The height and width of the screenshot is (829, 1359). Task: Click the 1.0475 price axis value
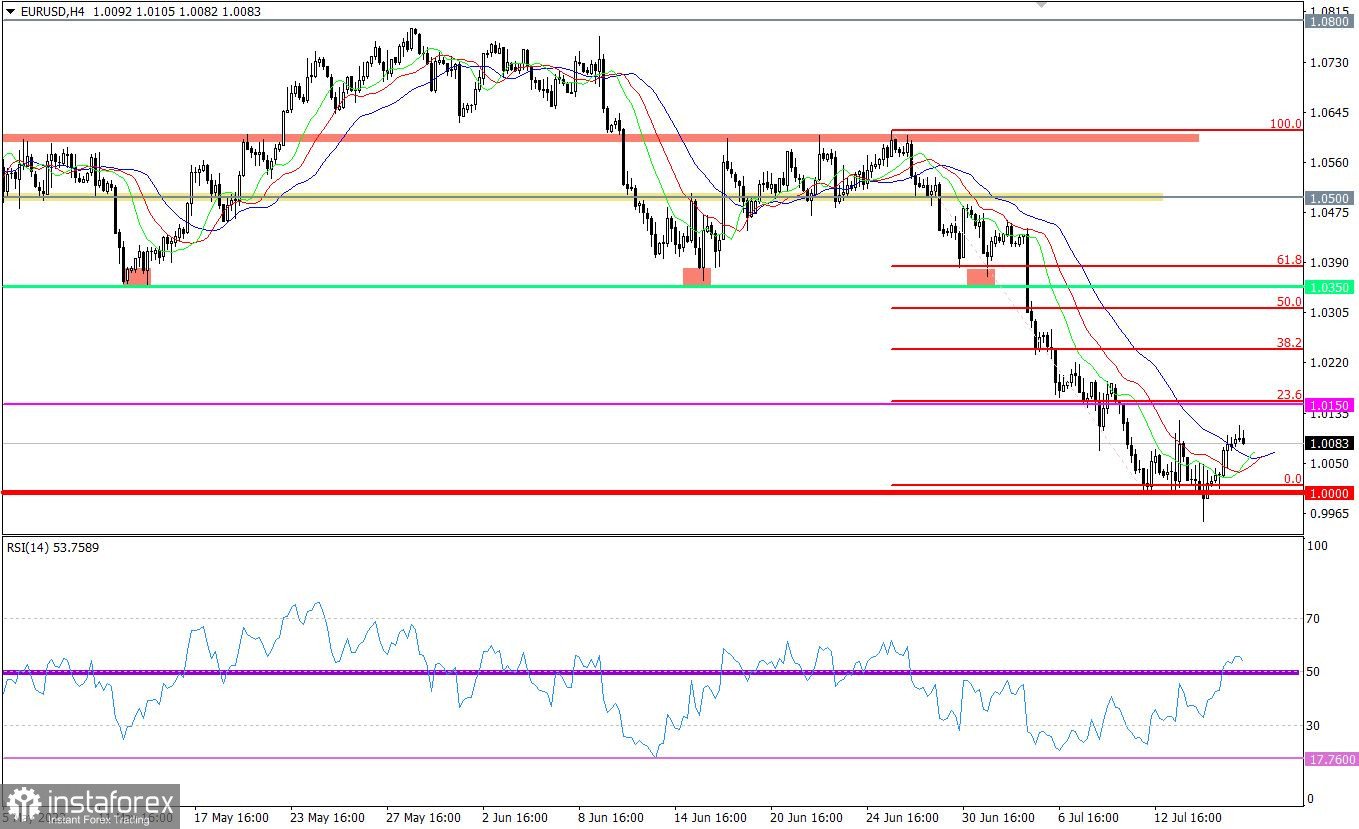tap(1328, 212)
